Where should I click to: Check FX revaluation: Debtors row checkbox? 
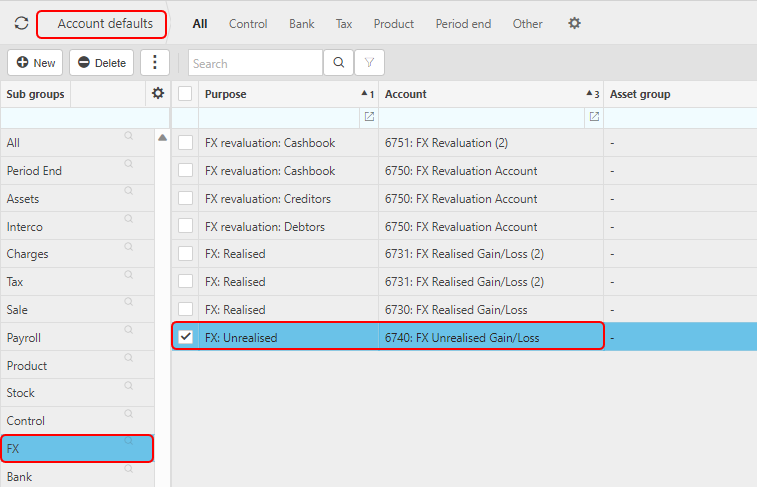click(185, 226)
